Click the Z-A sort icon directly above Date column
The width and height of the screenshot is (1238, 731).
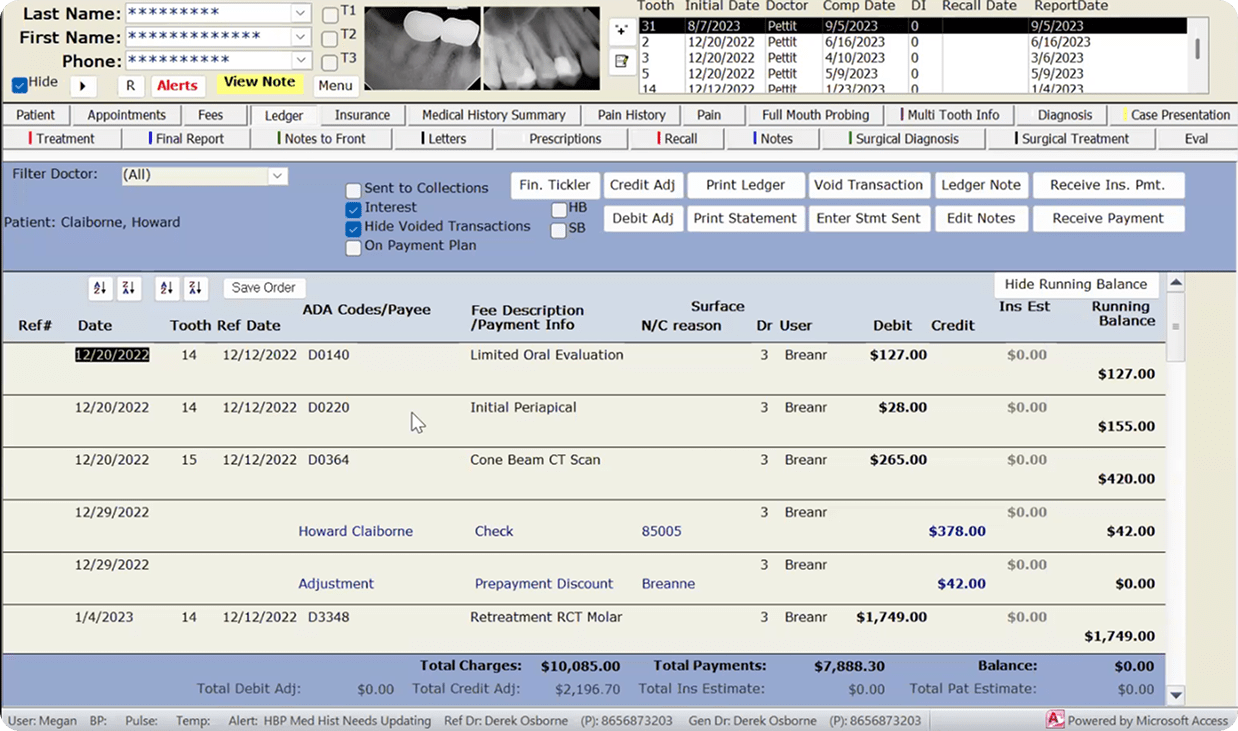coord(128,288)
